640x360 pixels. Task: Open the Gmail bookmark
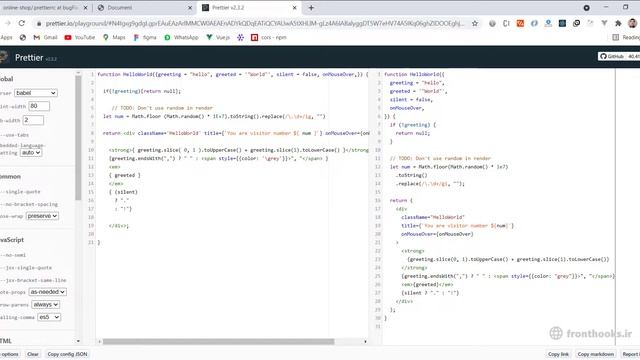tap(45, 37)
